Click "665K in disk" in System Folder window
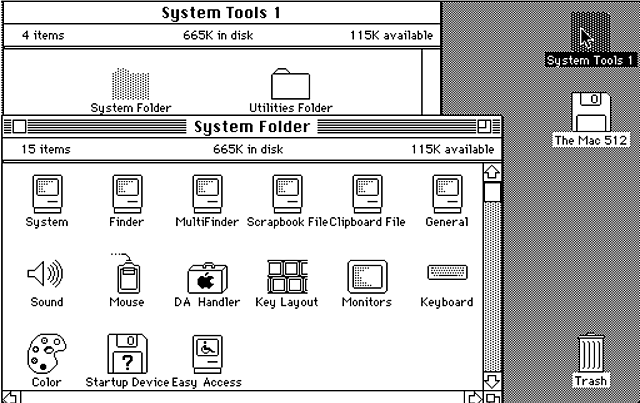The width and height of the screenshot is (640, 403). click(248, 149)
